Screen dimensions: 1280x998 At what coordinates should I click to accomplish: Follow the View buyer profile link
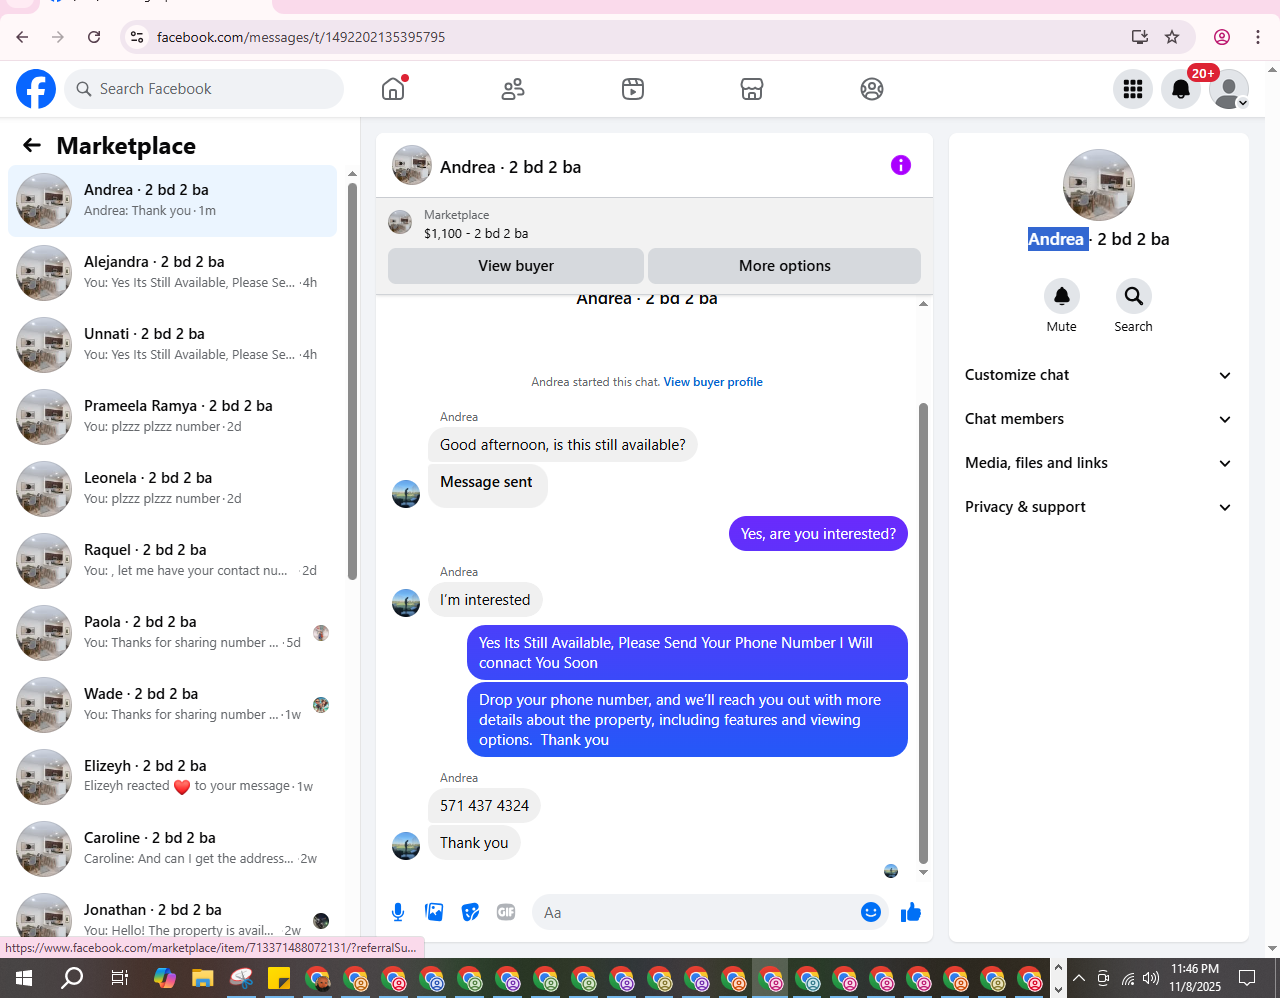(x=713, y=382)
